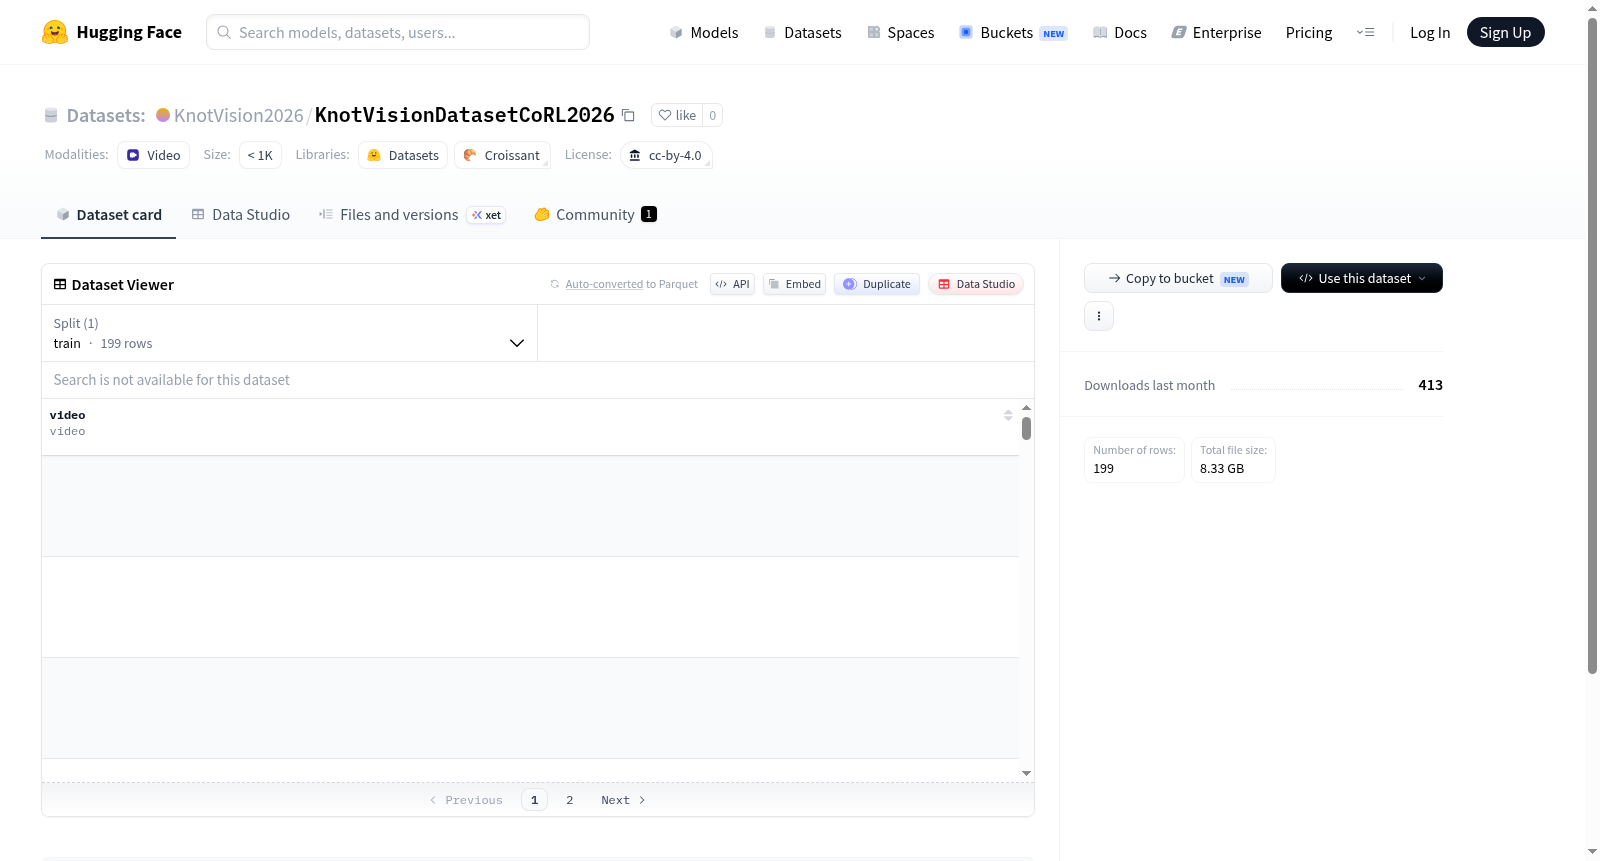Click the Log In link

tap(1430, 32)
